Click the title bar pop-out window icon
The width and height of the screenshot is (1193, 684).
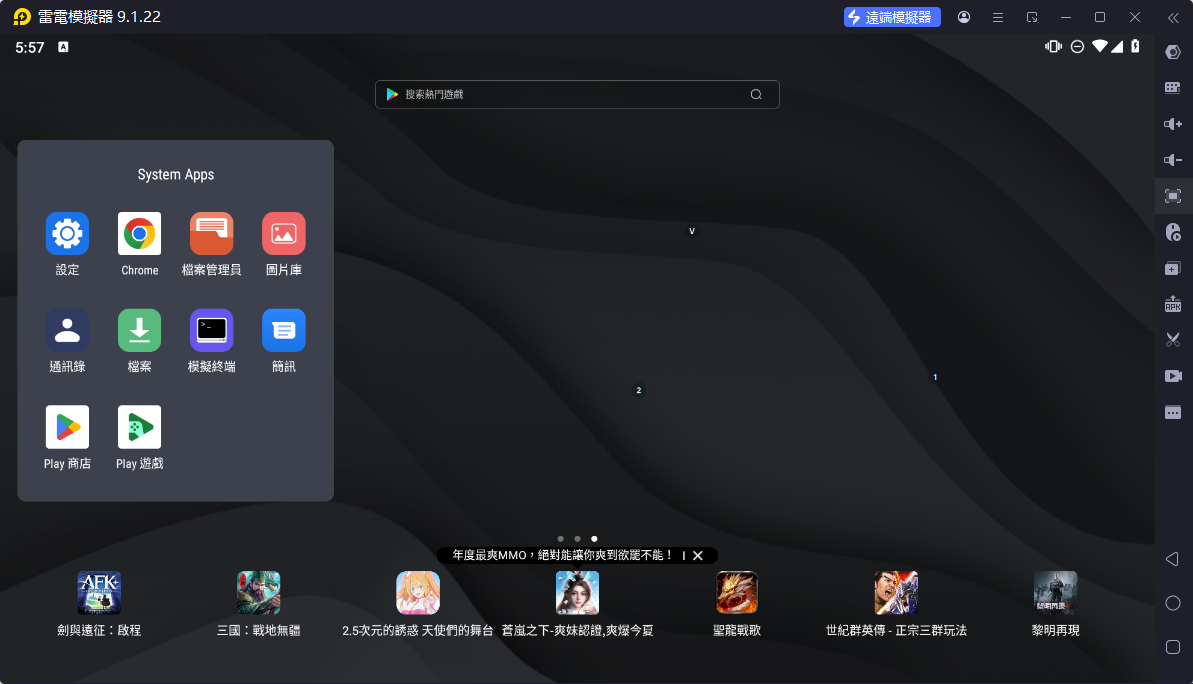[x=1032, y=17]
